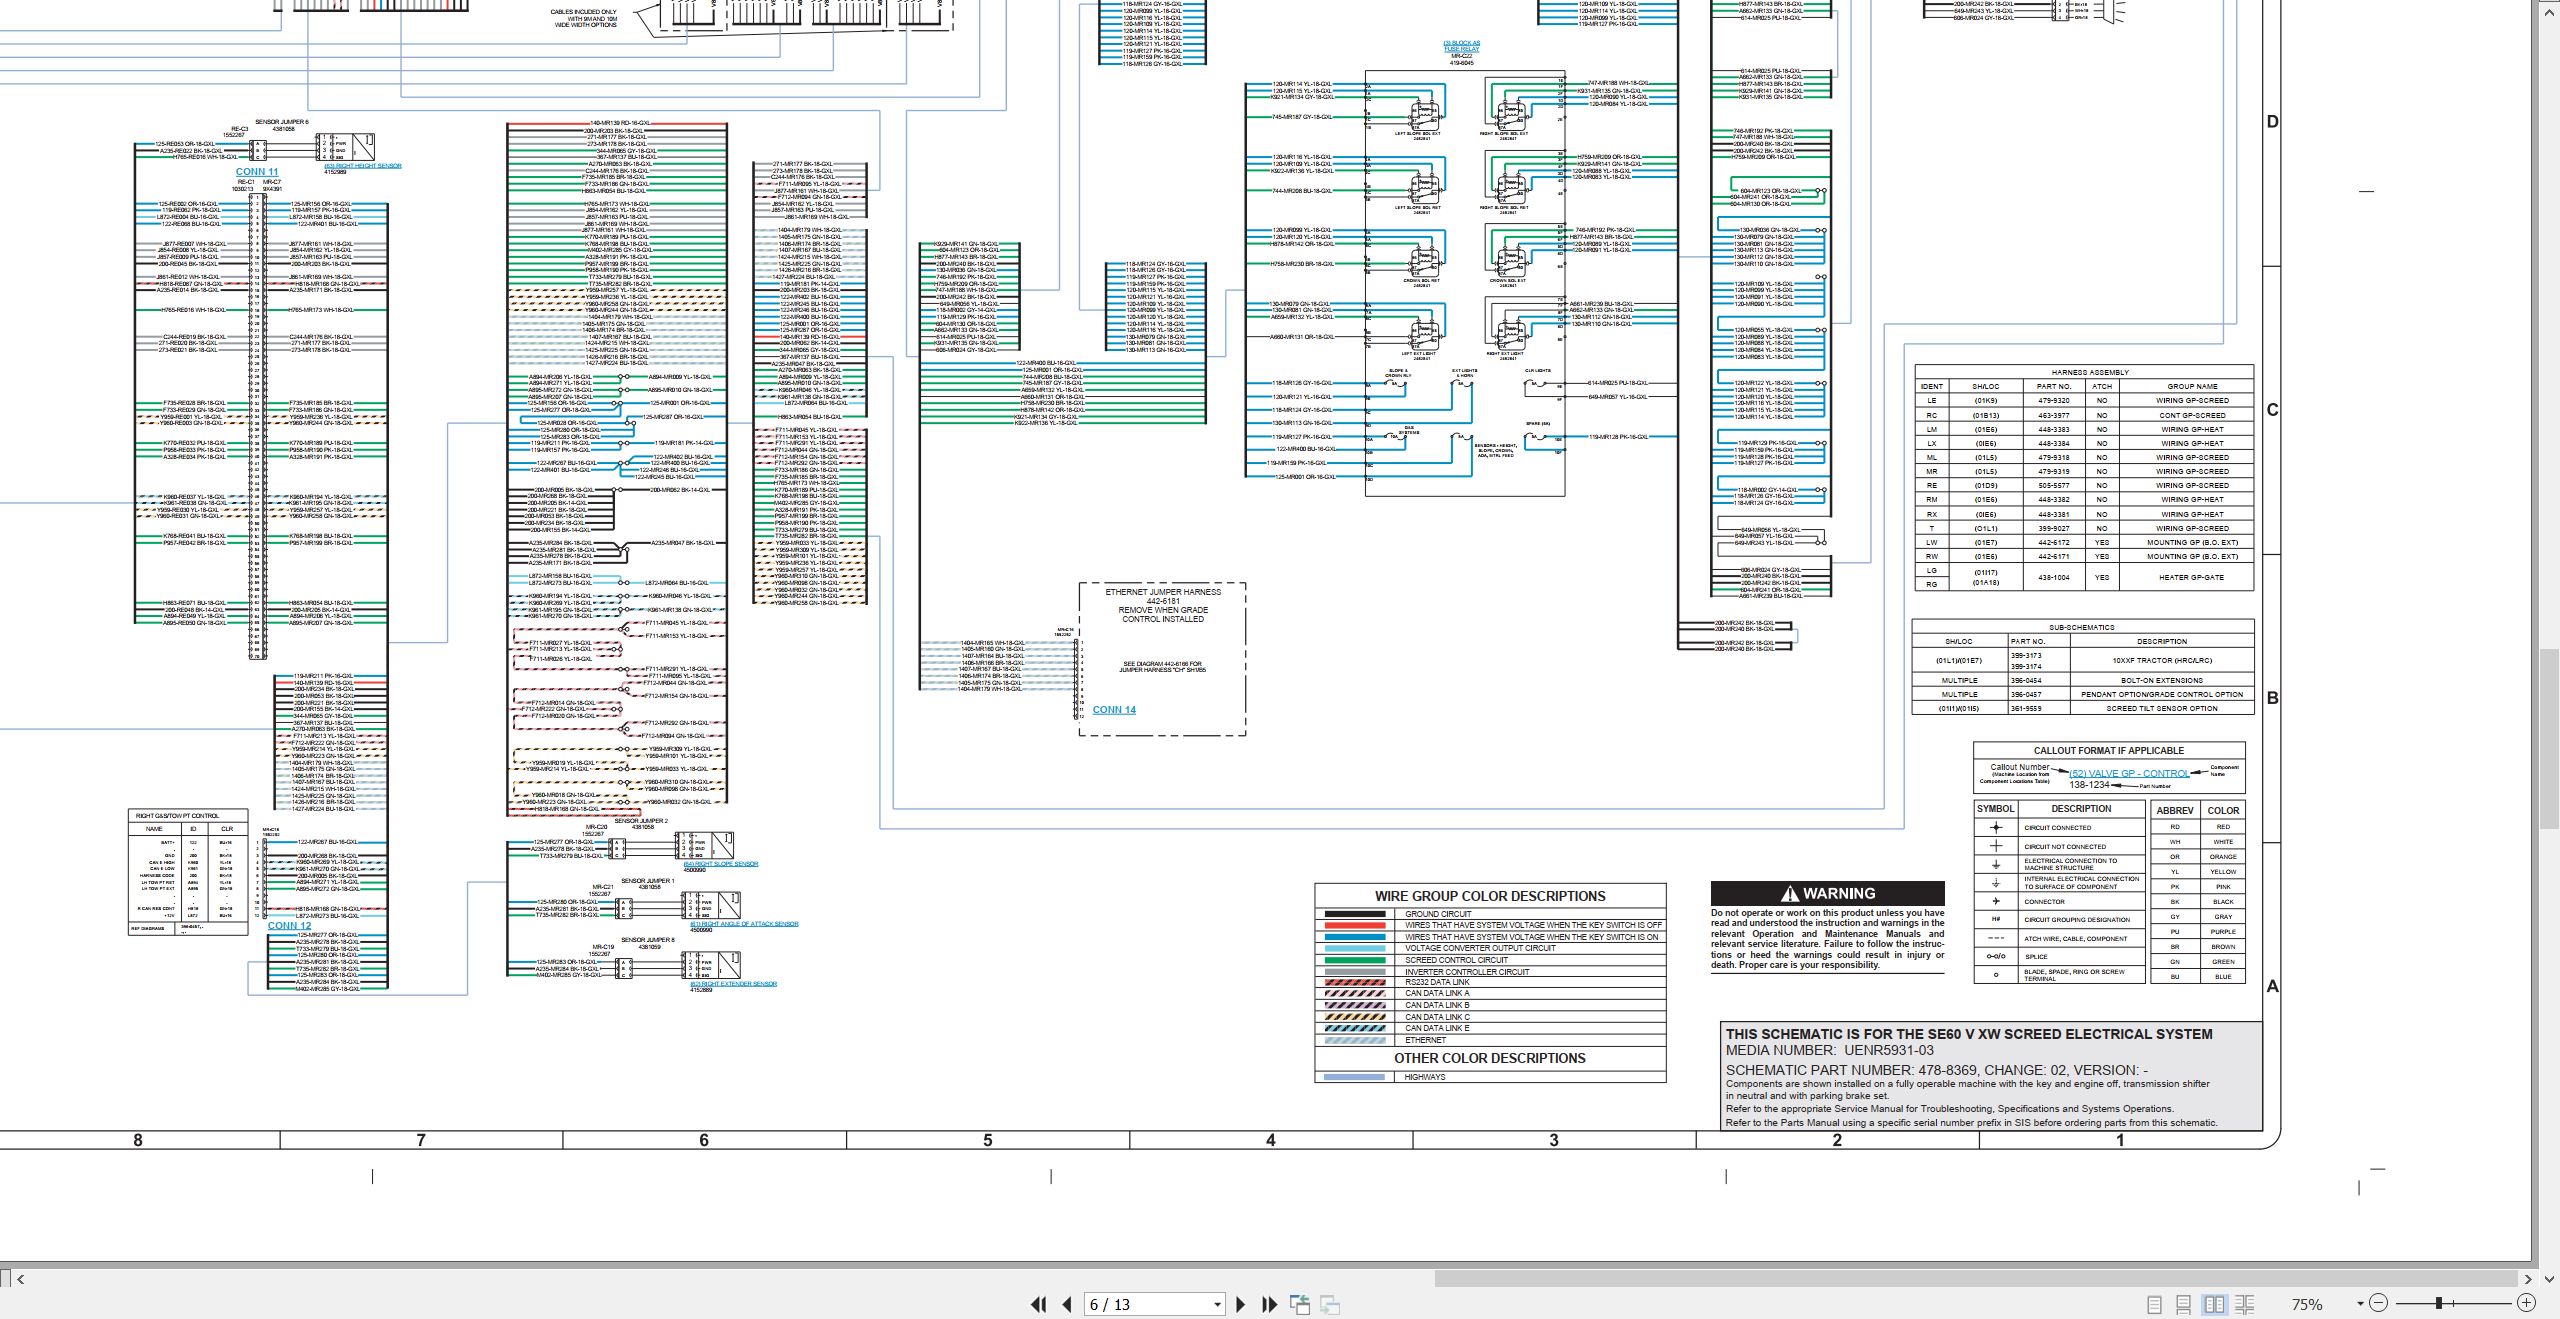Screen dimensions: 2560x1319
Task: Click the HIGHWAYS legend swatch
Action: click(1354, 1077)
